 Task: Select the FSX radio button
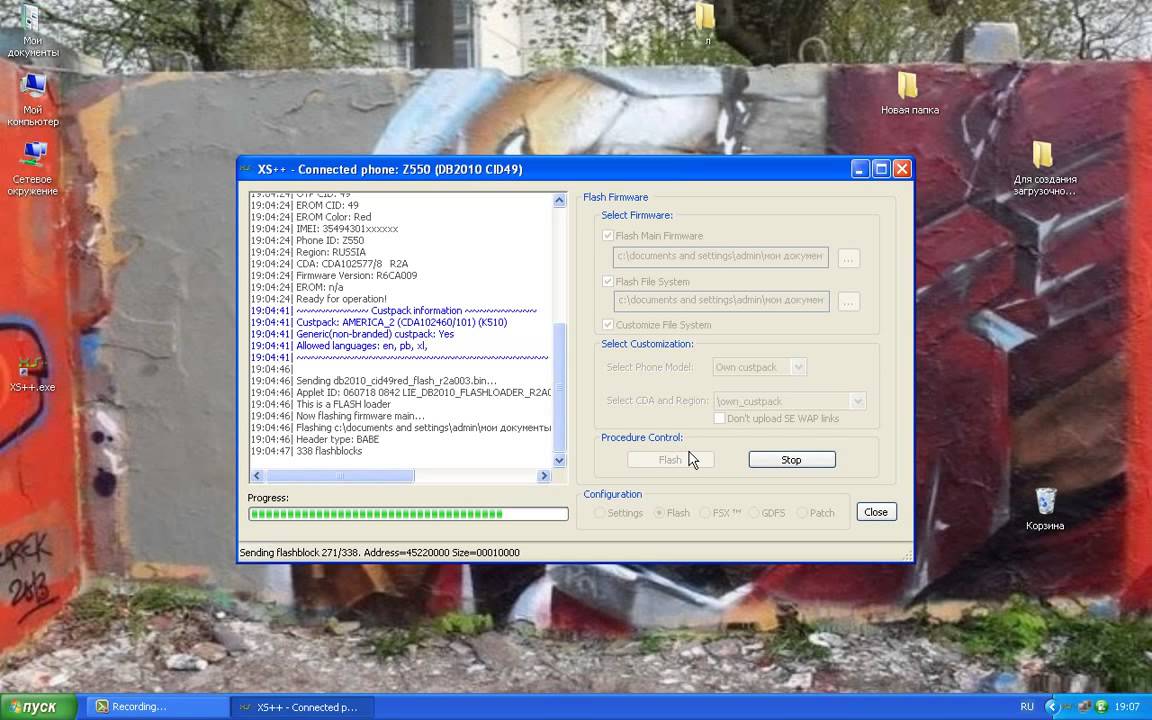(705, 513)
